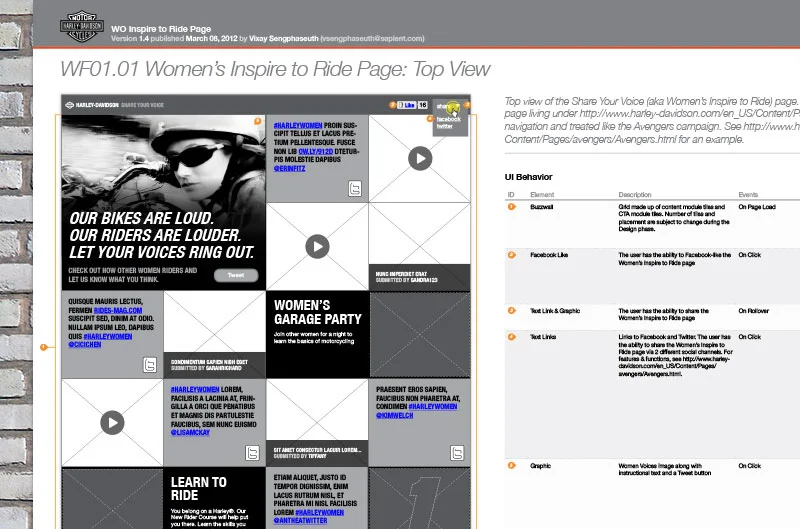
Task: Click Twitter icon in the @CICICHEN tweet tile
Action: tap(149, 365)
